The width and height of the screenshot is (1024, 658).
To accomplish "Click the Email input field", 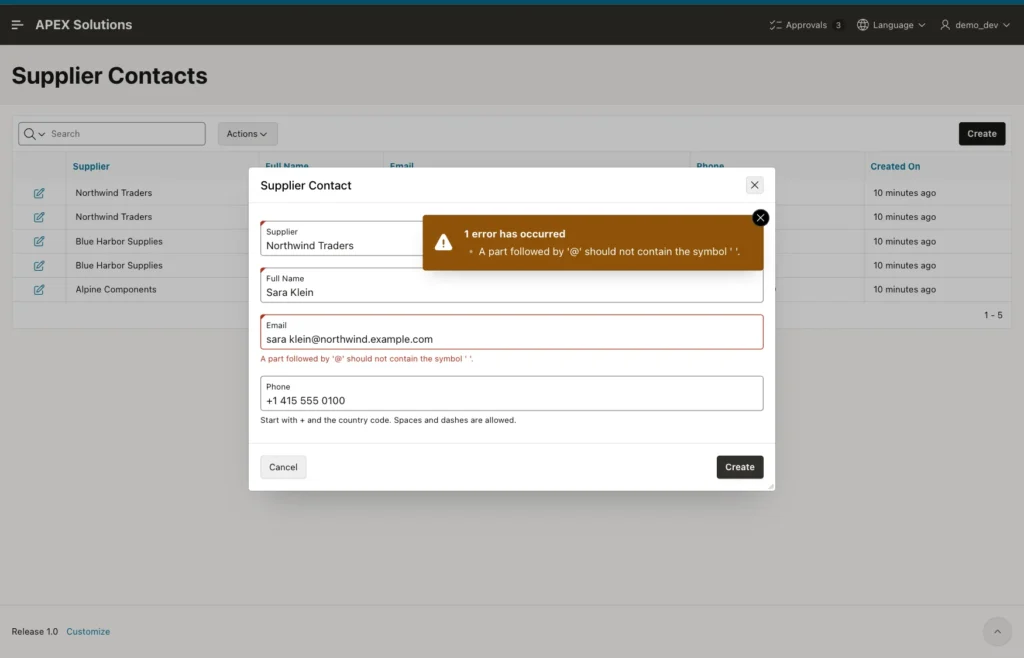I will click(x=511, y=332).
